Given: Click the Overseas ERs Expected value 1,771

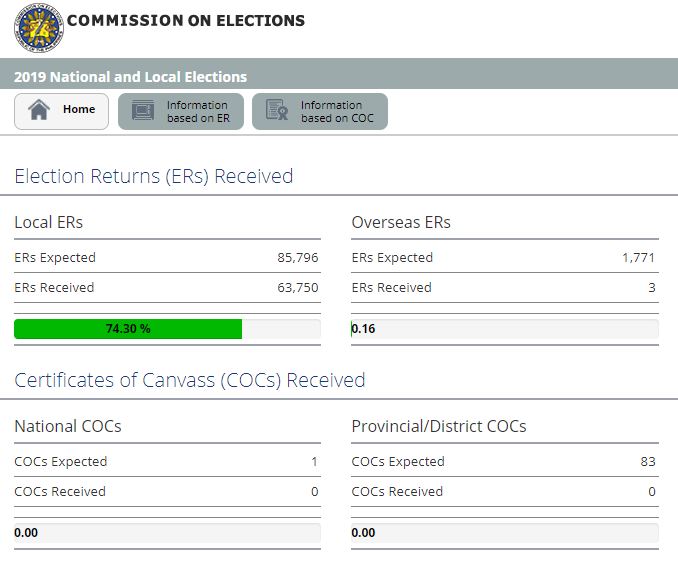Looking at the screenshot, I should 638,258.
